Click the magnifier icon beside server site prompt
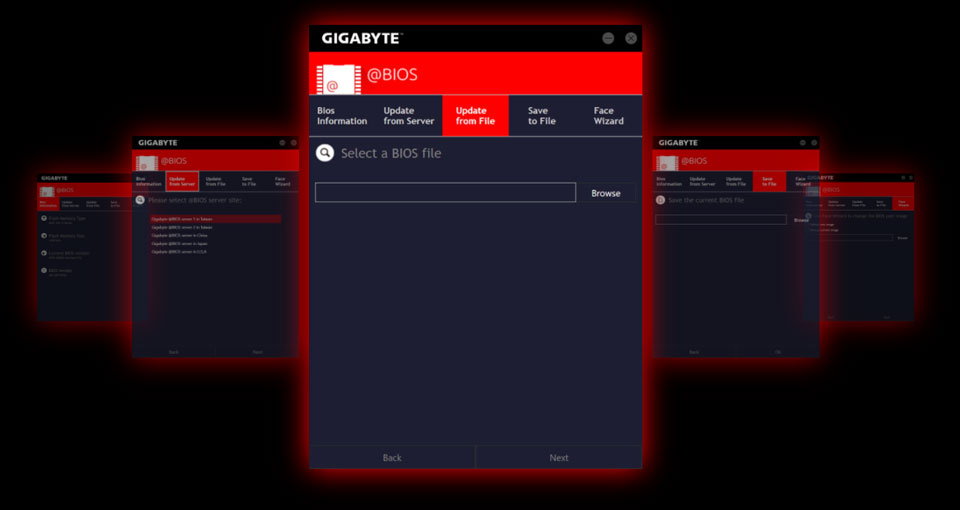This screenshot has width=960, height=510. point(140,200)
